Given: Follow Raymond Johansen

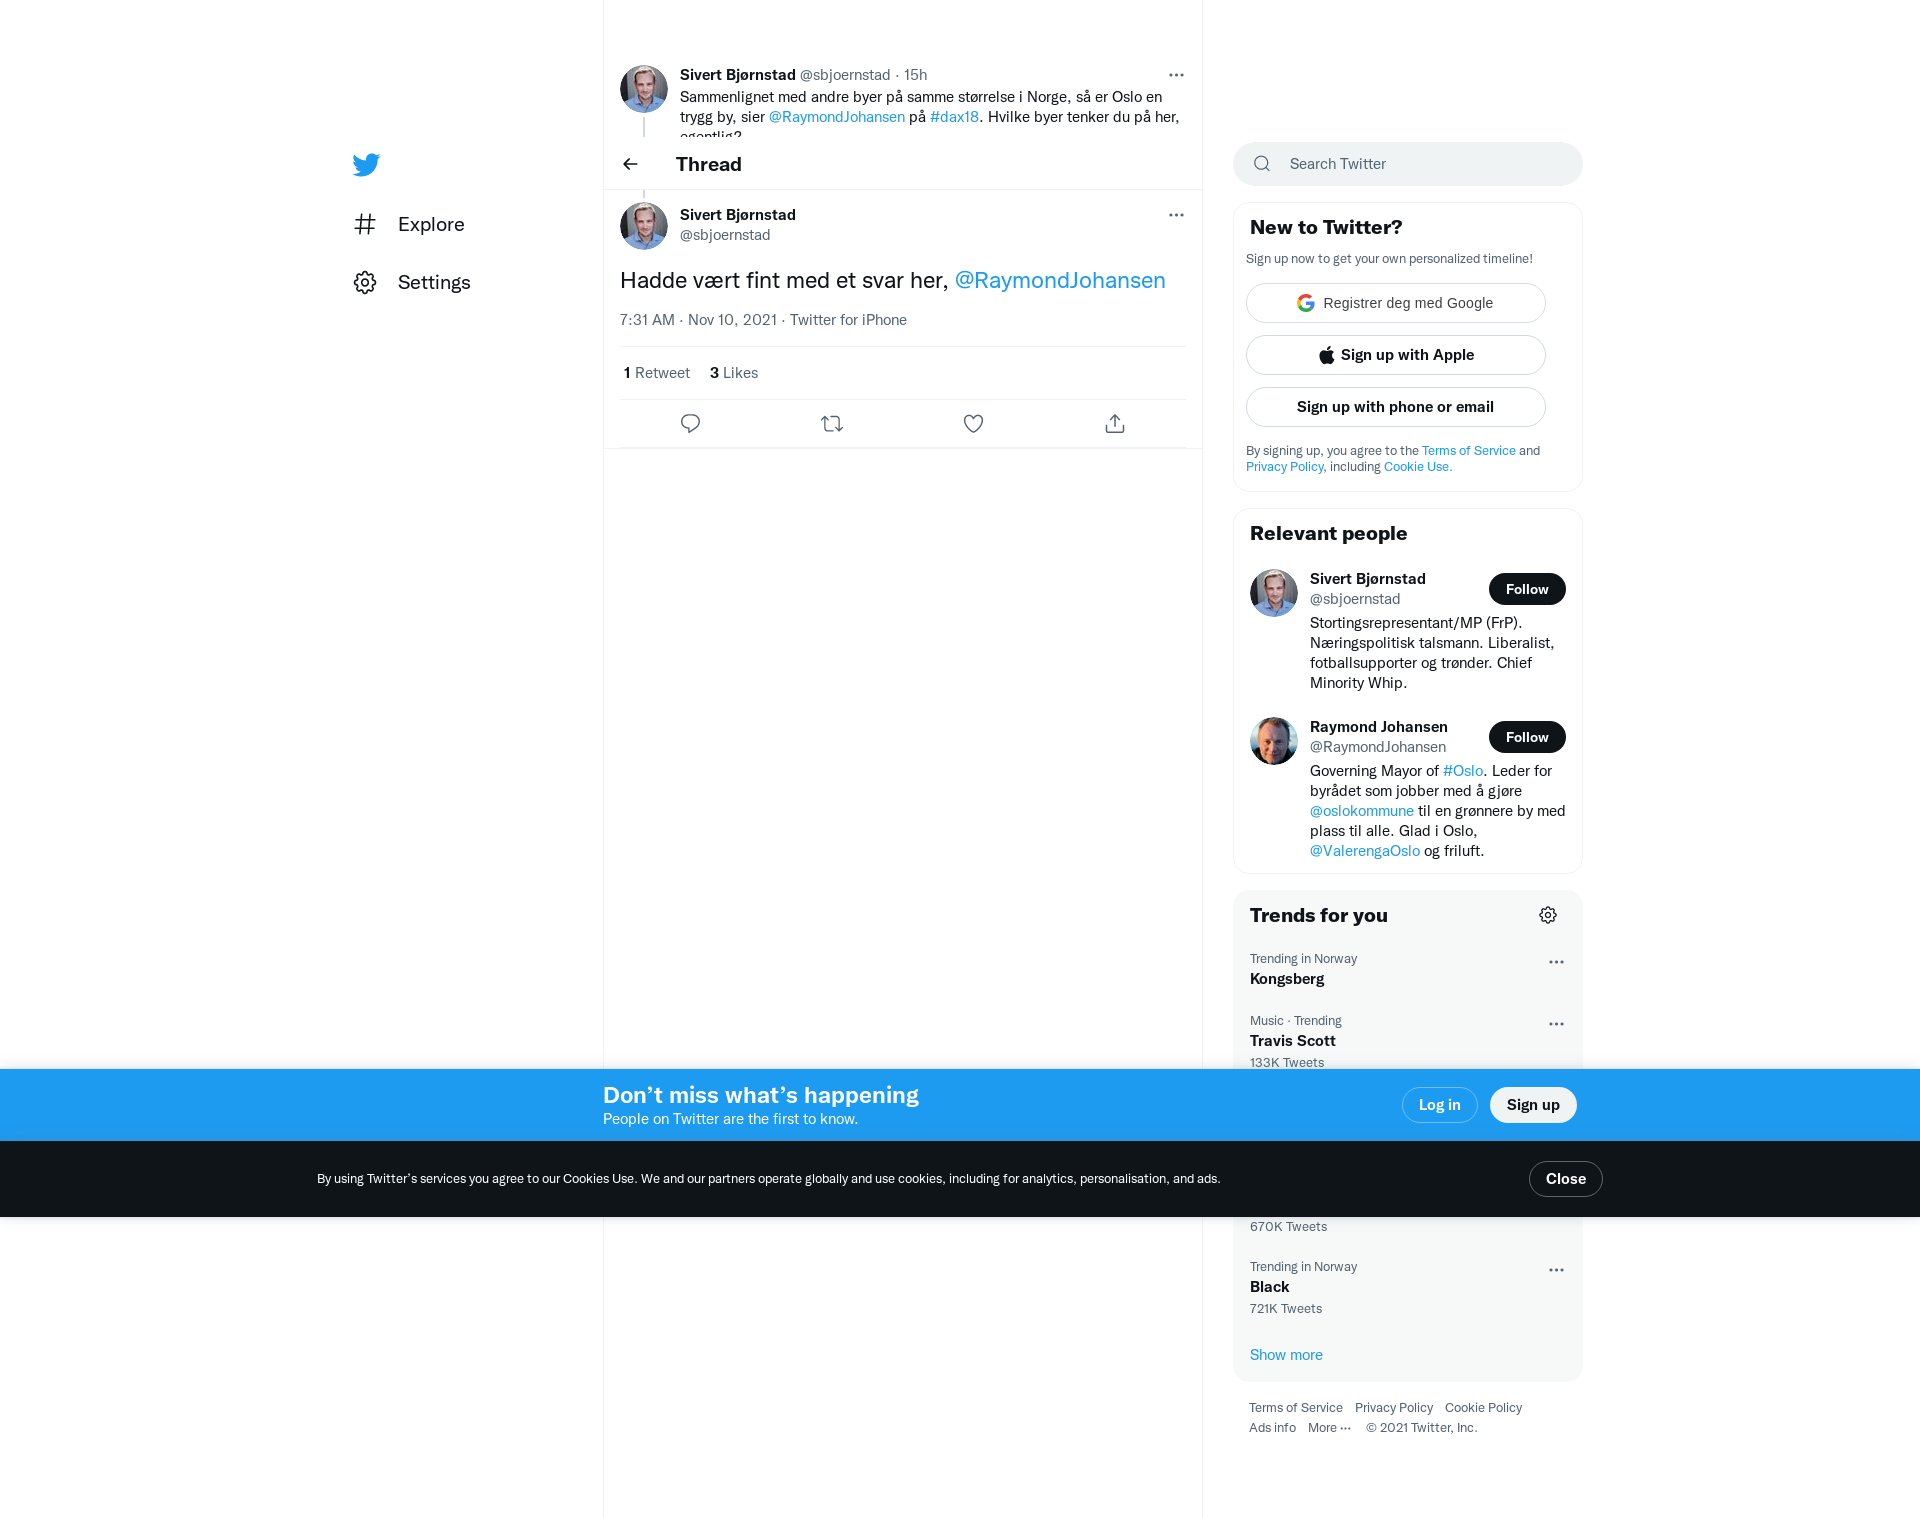Looking at the screenshot, I should pyautogui.click(x=1527, y=737).
